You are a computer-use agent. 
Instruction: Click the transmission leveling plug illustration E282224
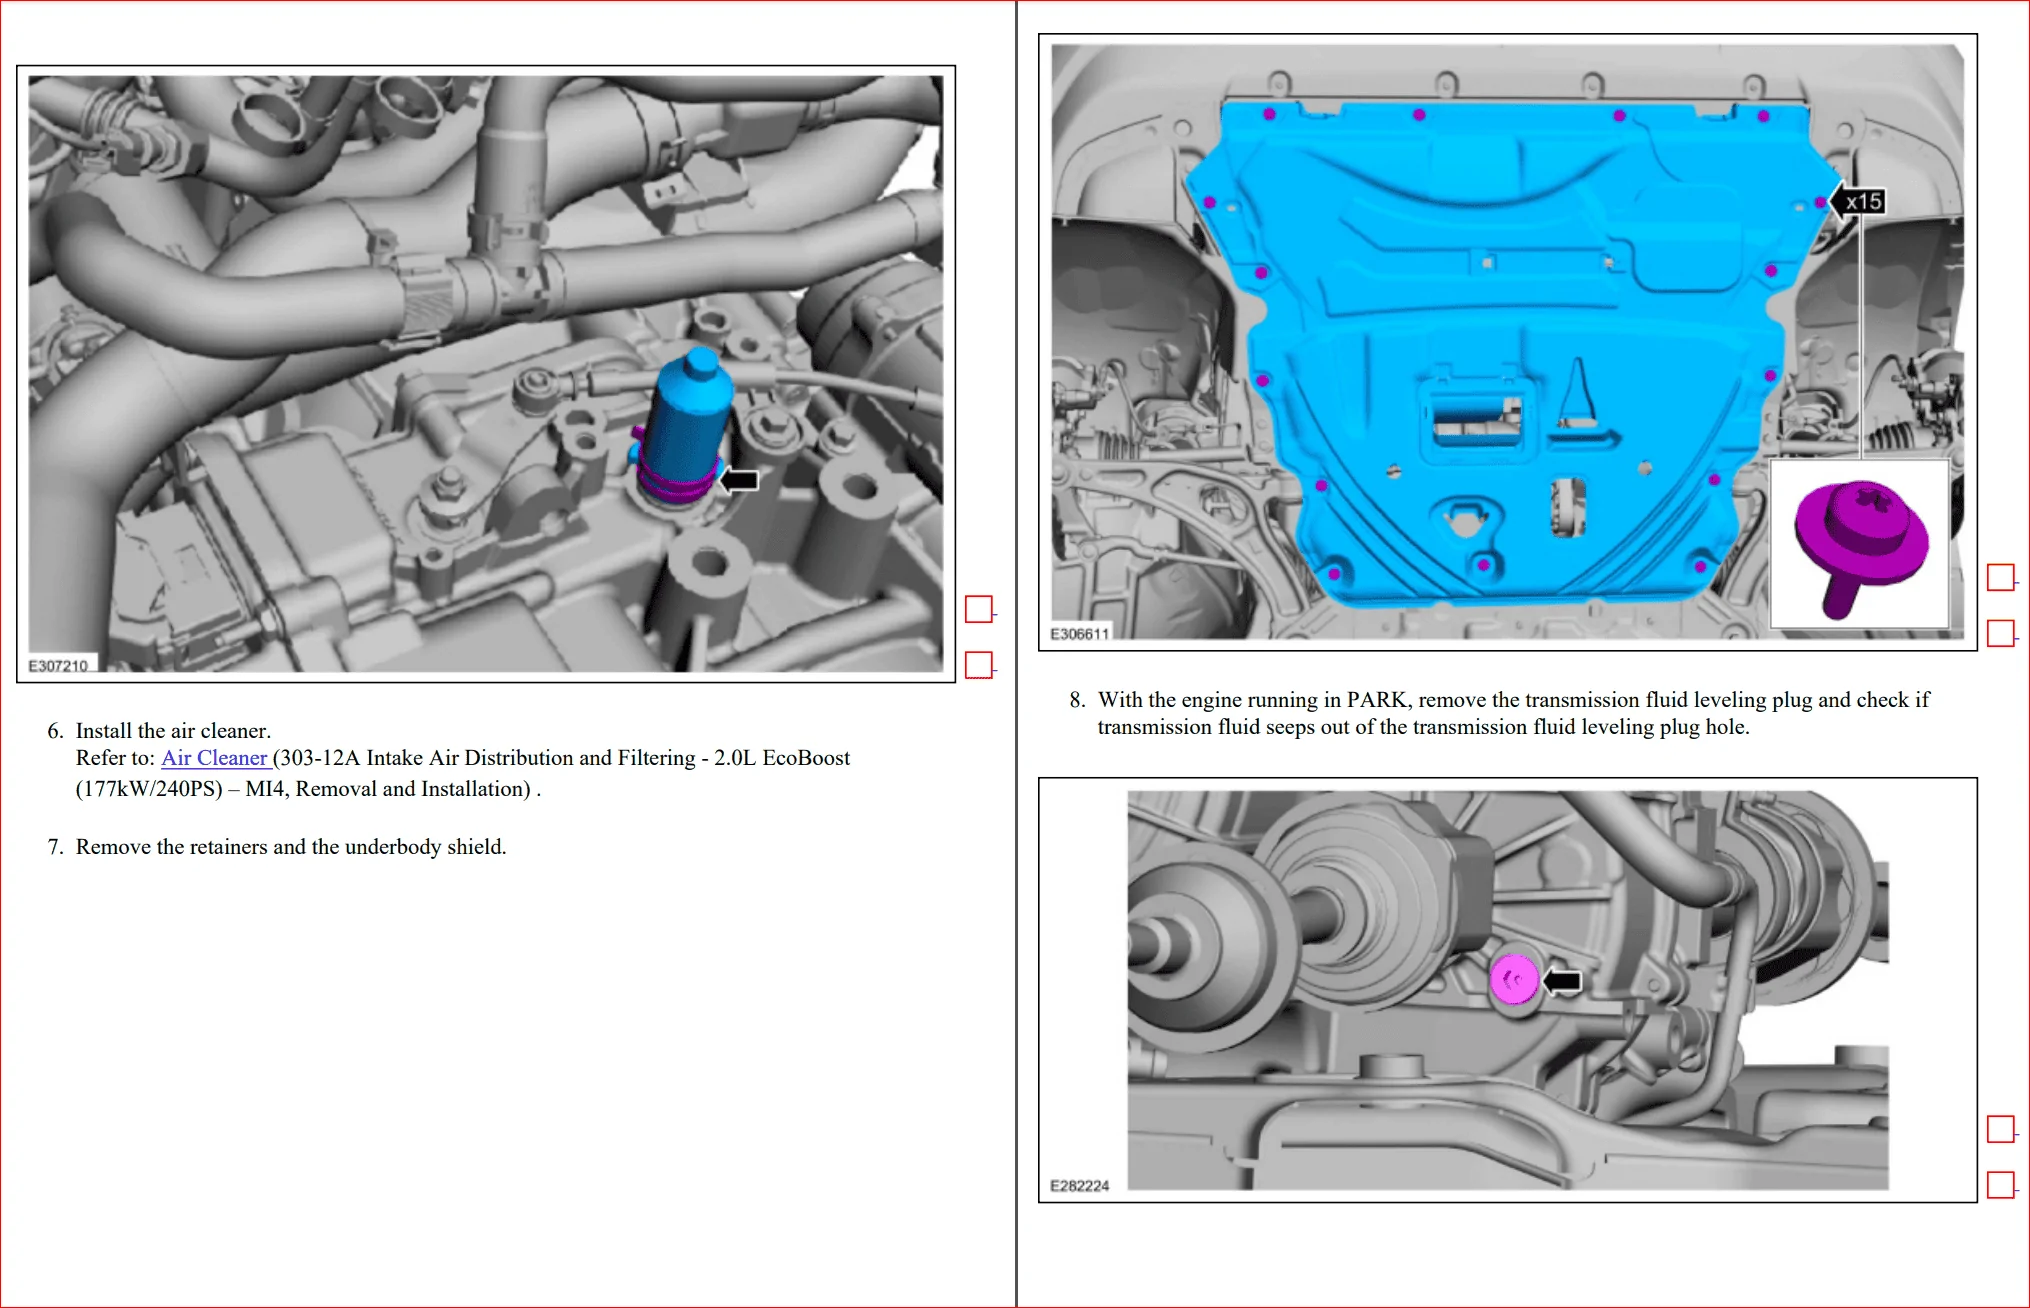coord(1508,990)
